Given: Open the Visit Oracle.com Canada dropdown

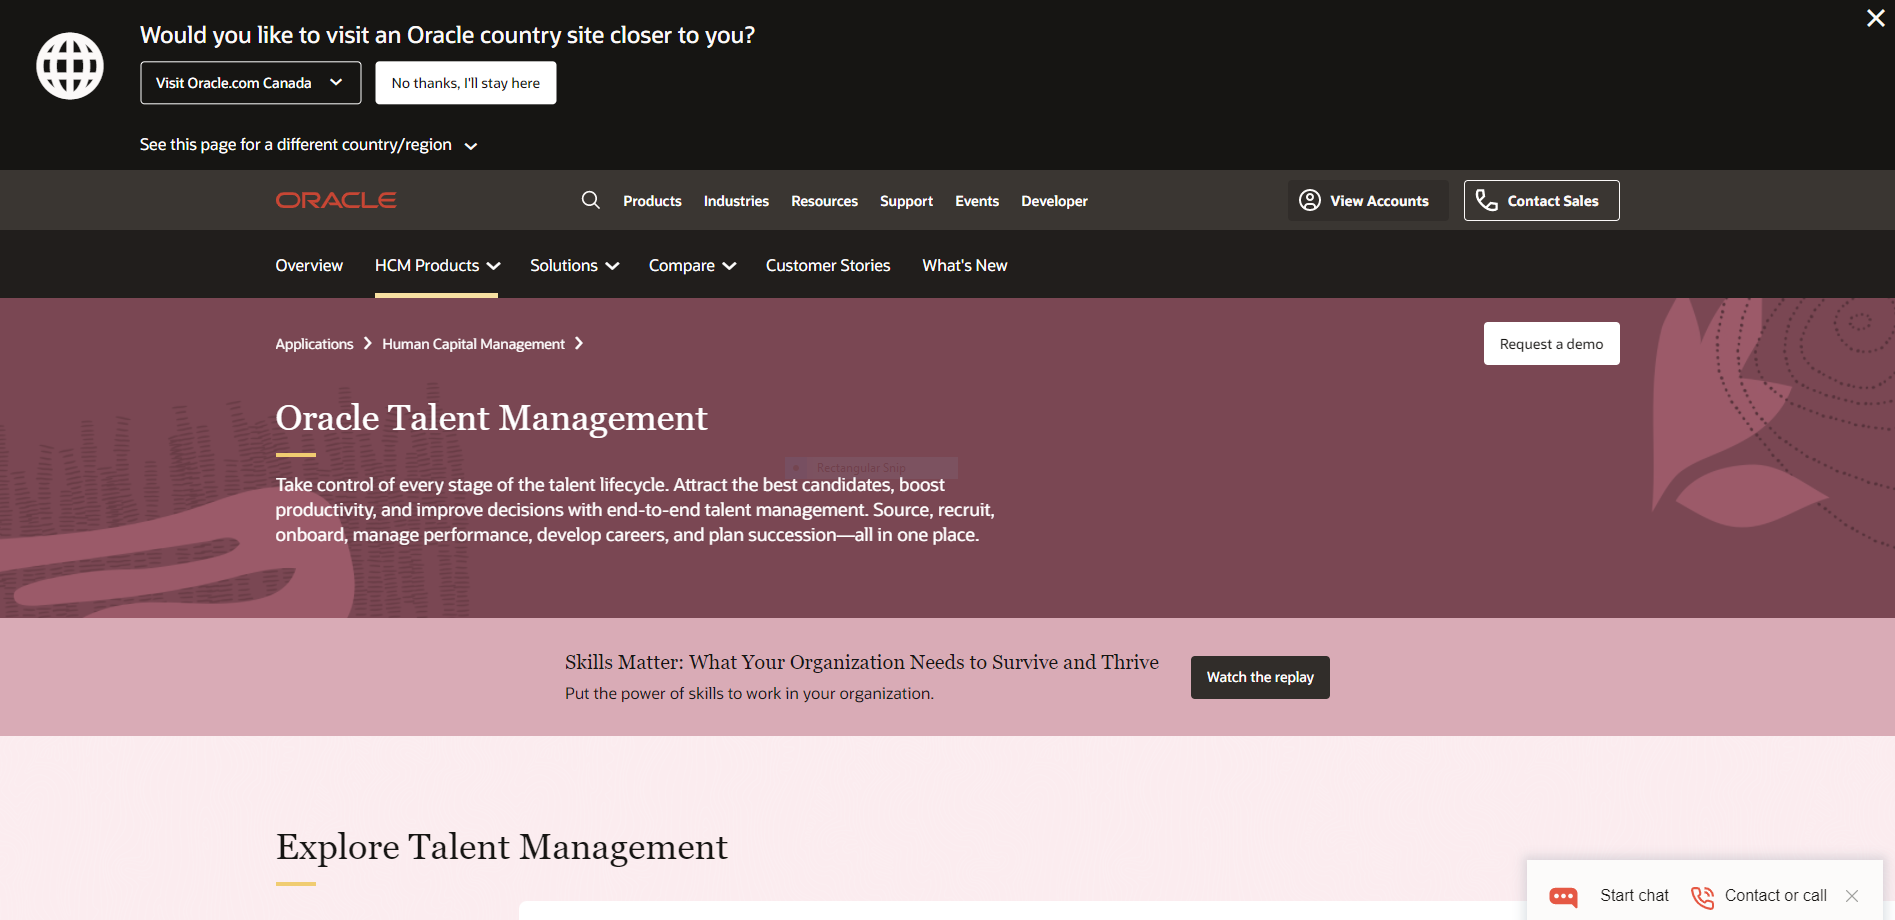Looking at the screenshot, I should click(251, 83).
